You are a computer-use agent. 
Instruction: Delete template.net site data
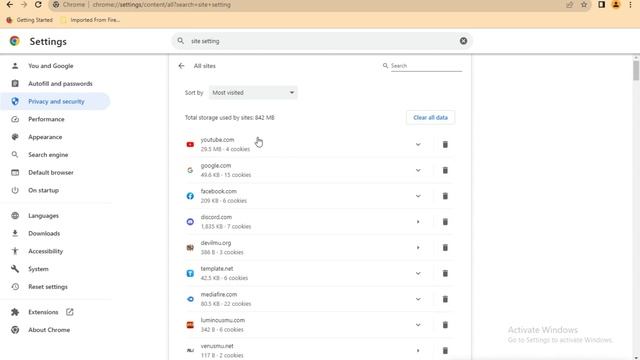pos(445,273)
